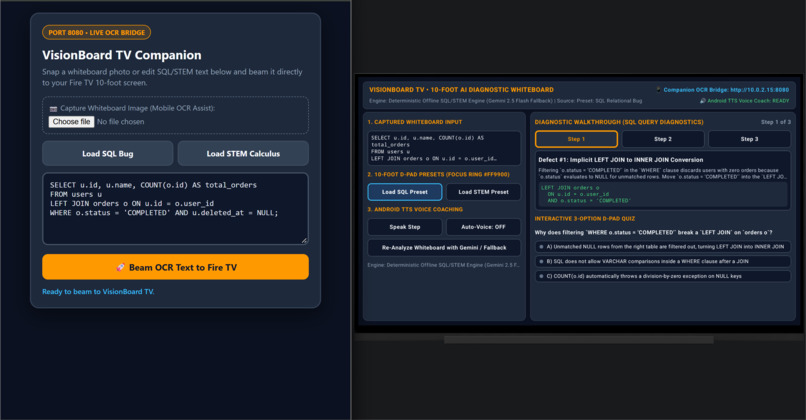Image resolution: width=806 pixels, height=420 pixels.
Task: Select quiz option C about COUNT(o.id) exception
Action: tap(663, 276)
